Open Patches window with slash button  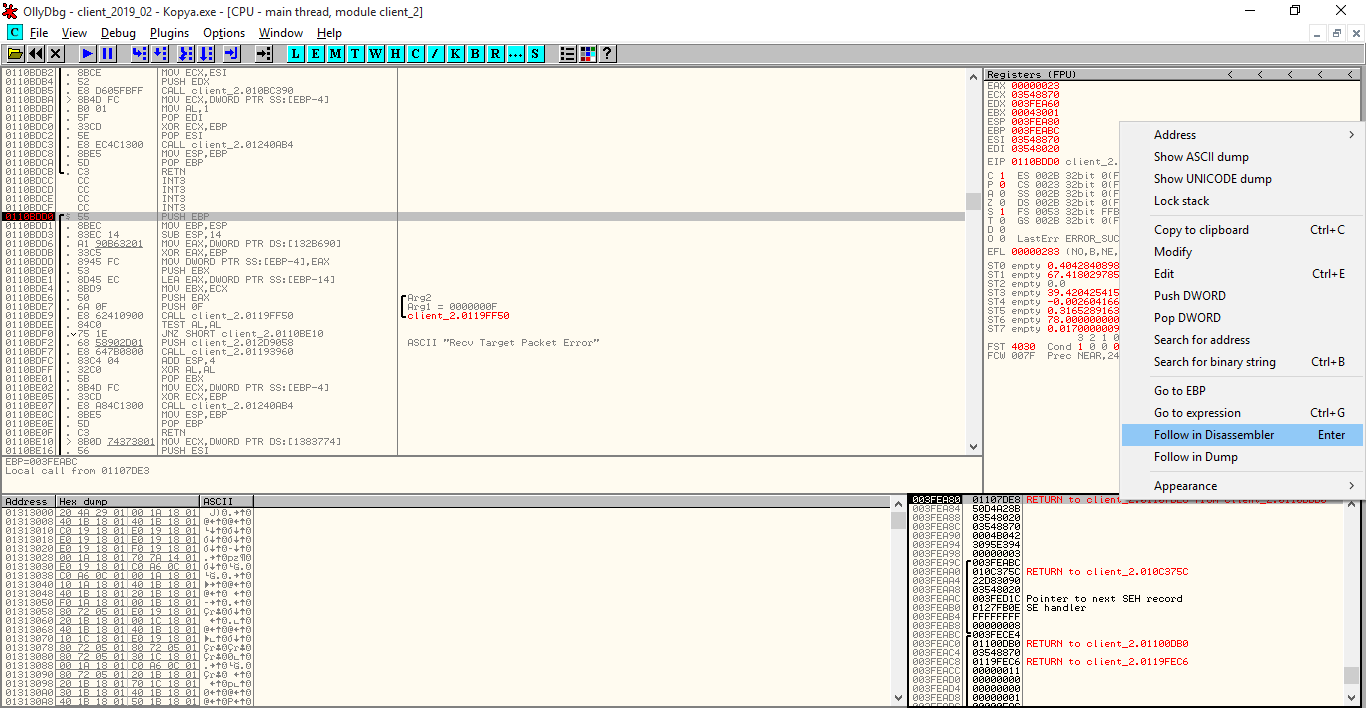pyautogui.click(x=436, y=53)
